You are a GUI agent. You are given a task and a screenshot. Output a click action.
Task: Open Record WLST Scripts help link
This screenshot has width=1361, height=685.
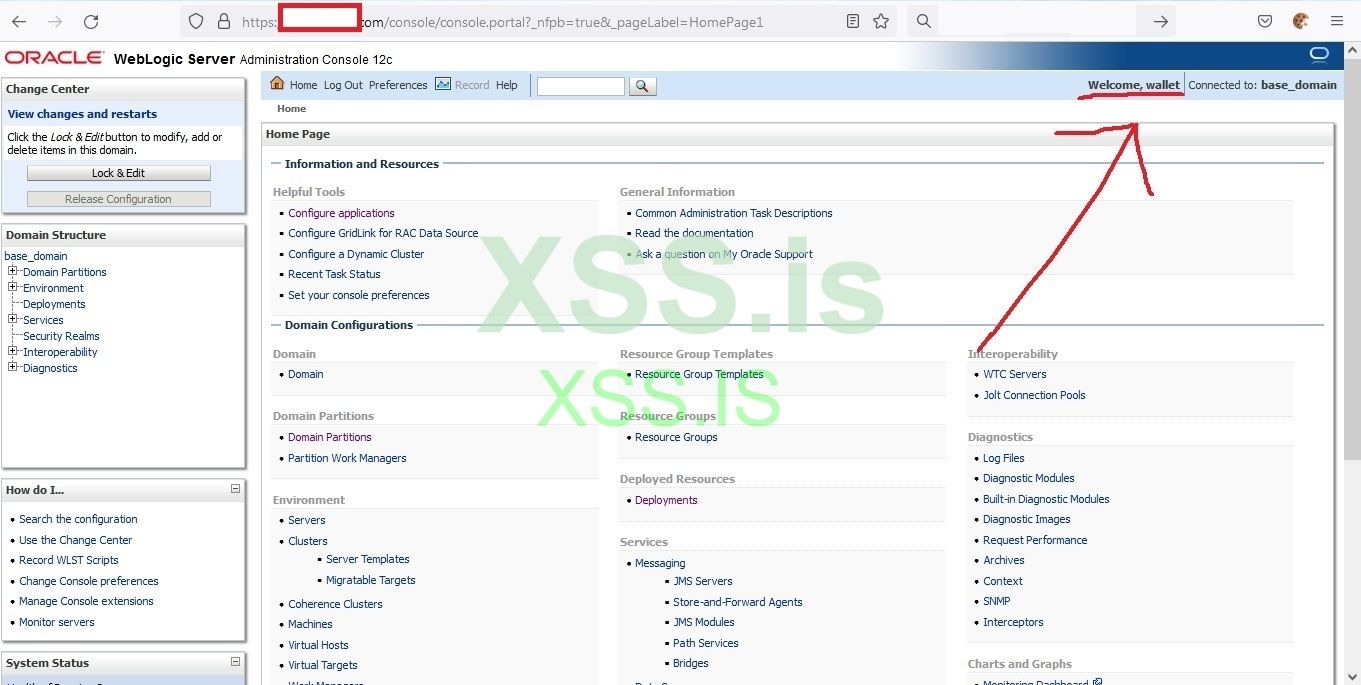coord(68,560)
